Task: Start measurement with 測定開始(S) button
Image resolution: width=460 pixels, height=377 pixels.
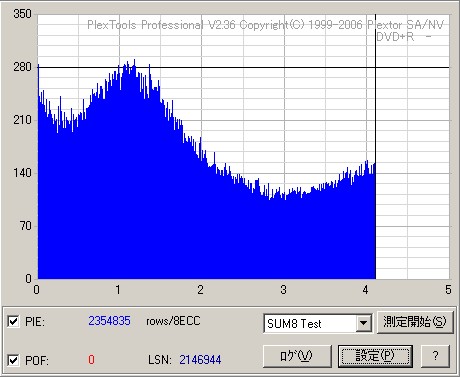Action: (415, 322)
